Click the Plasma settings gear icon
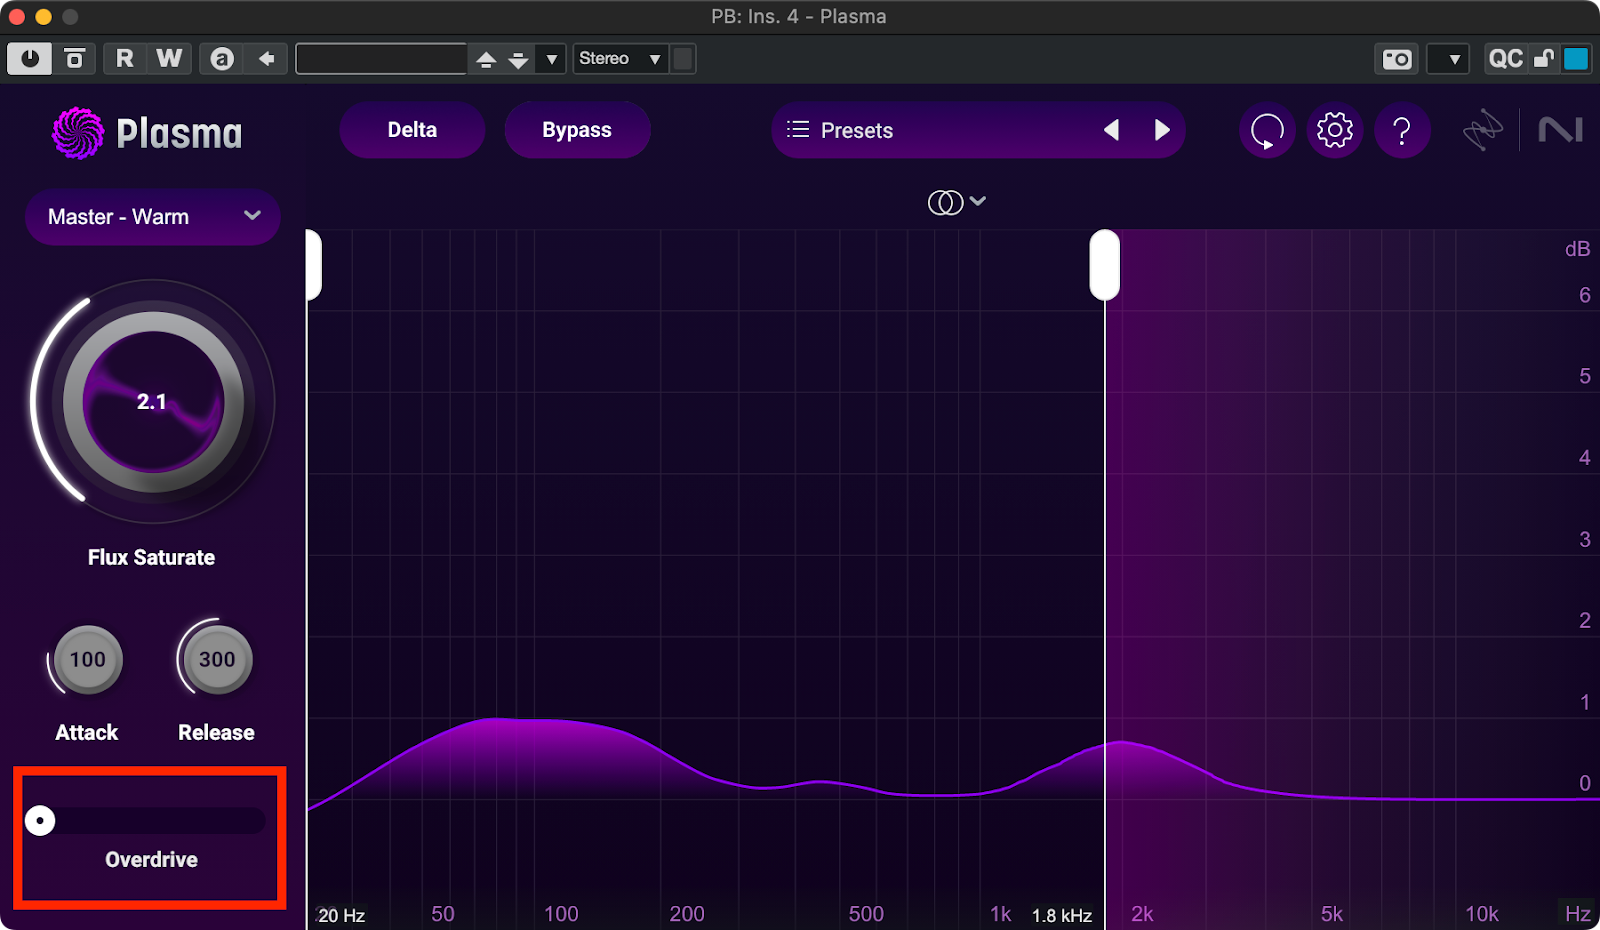 click(x=1334, y=130)
